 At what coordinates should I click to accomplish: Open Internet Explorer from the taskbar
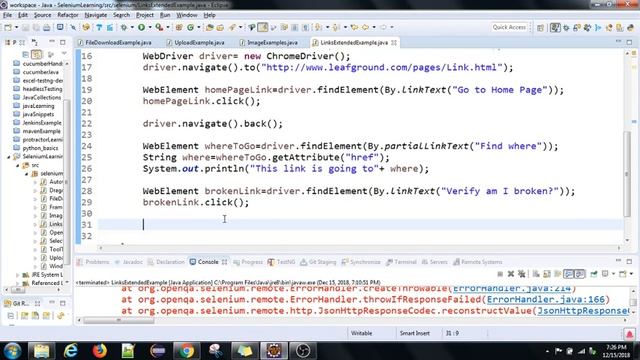70,351
